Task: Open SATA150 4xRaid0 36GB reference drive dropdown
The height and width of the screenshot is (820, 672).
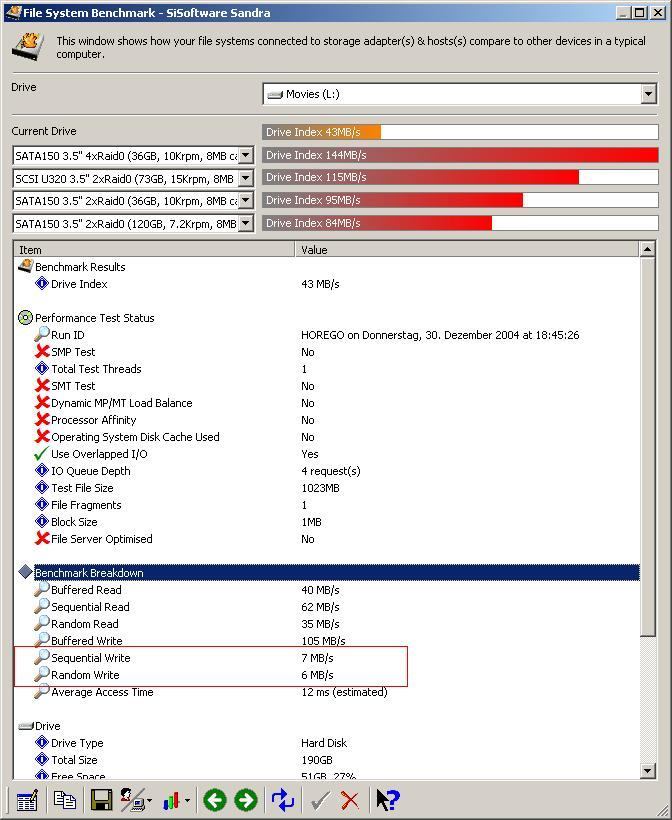Action: pos(133,155)
